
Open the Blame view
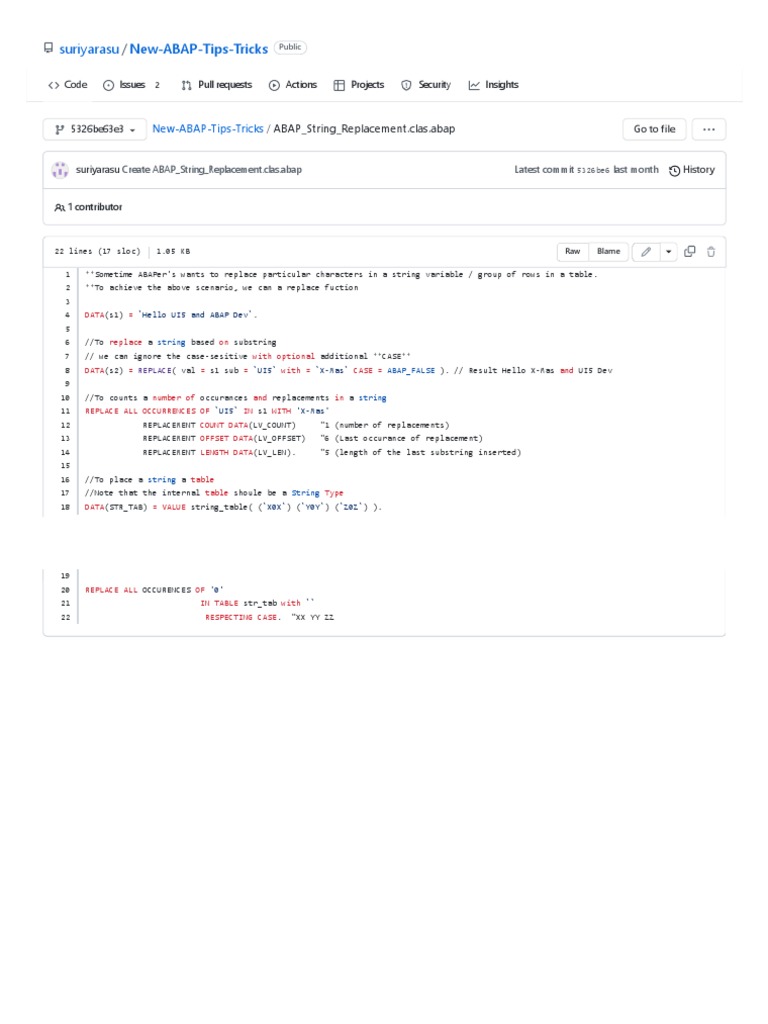[608, 252]
